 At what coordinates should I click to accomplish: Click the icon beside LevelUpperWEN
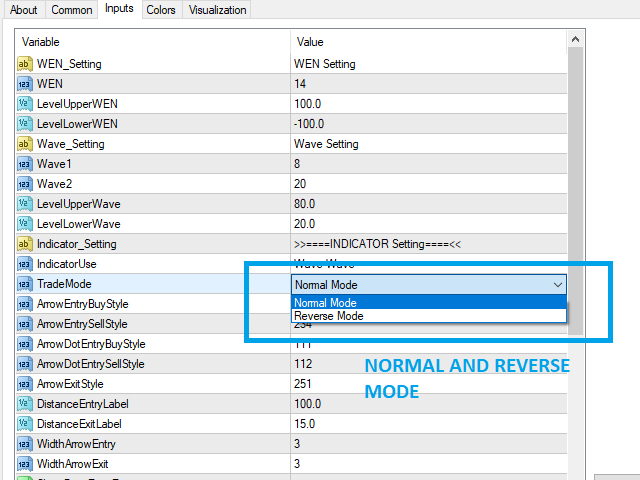(25, 104)
